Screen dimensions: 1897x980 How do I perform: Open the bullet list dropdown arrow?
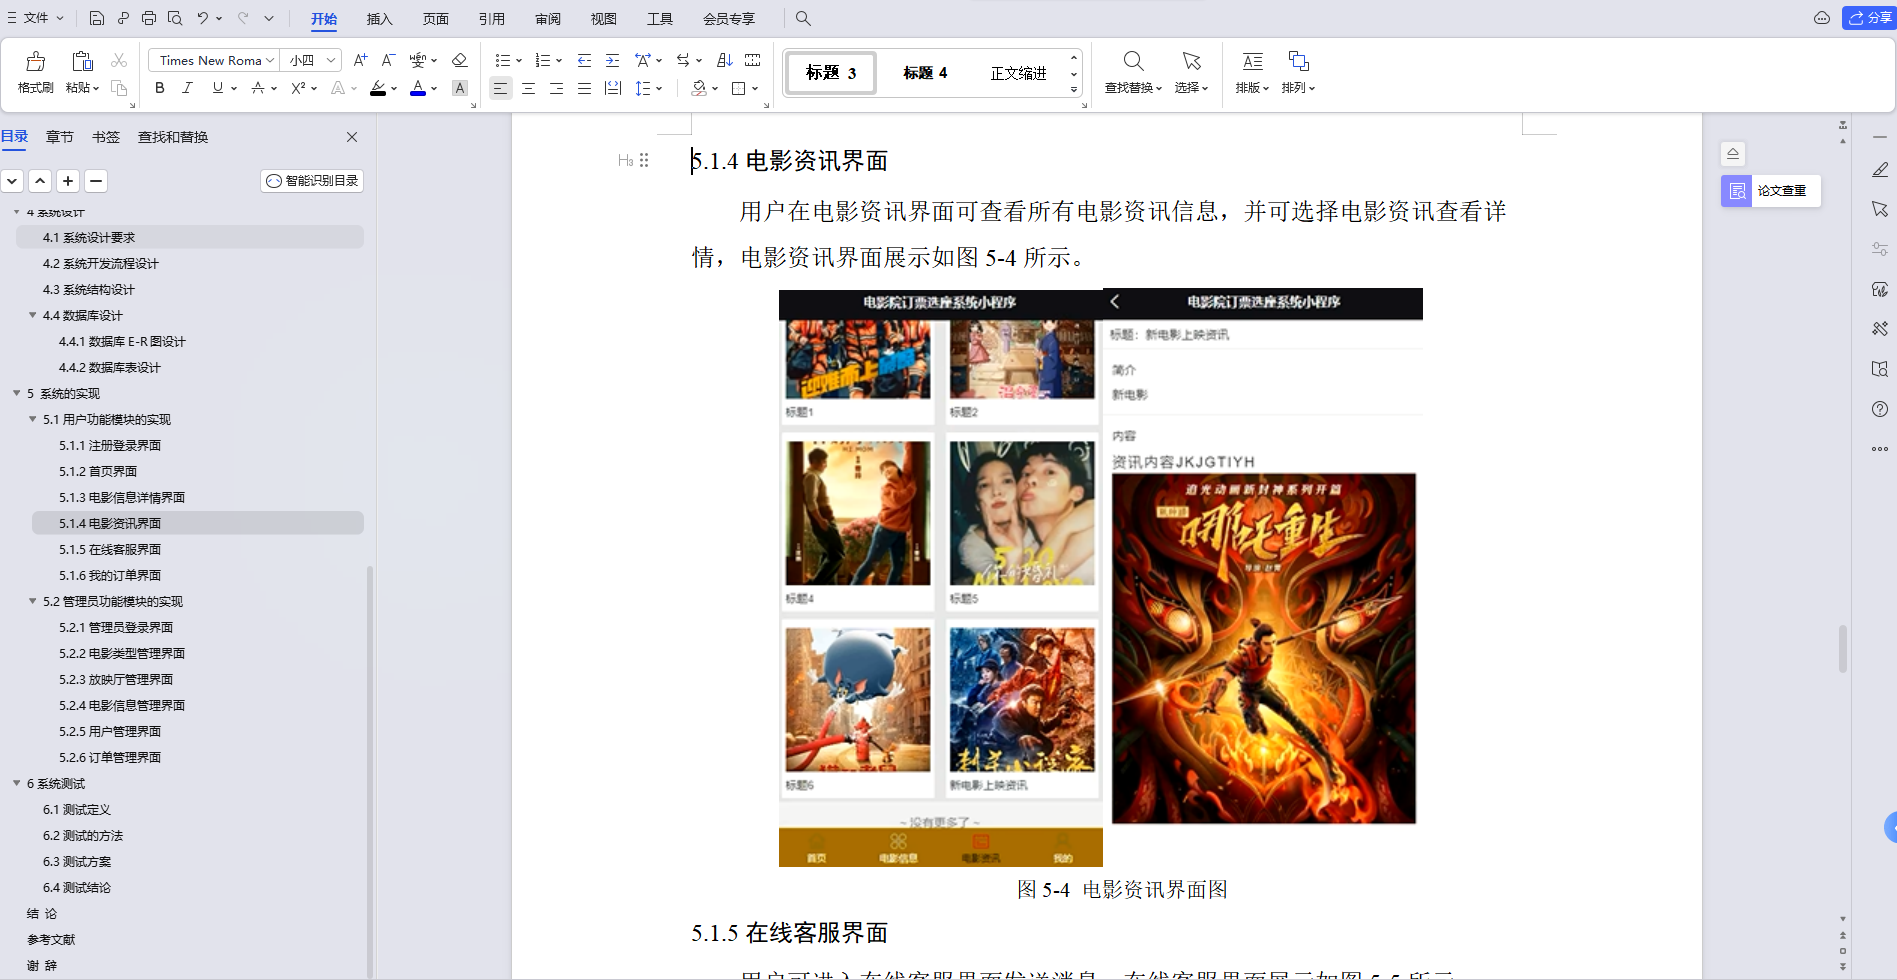pos(519,60)
